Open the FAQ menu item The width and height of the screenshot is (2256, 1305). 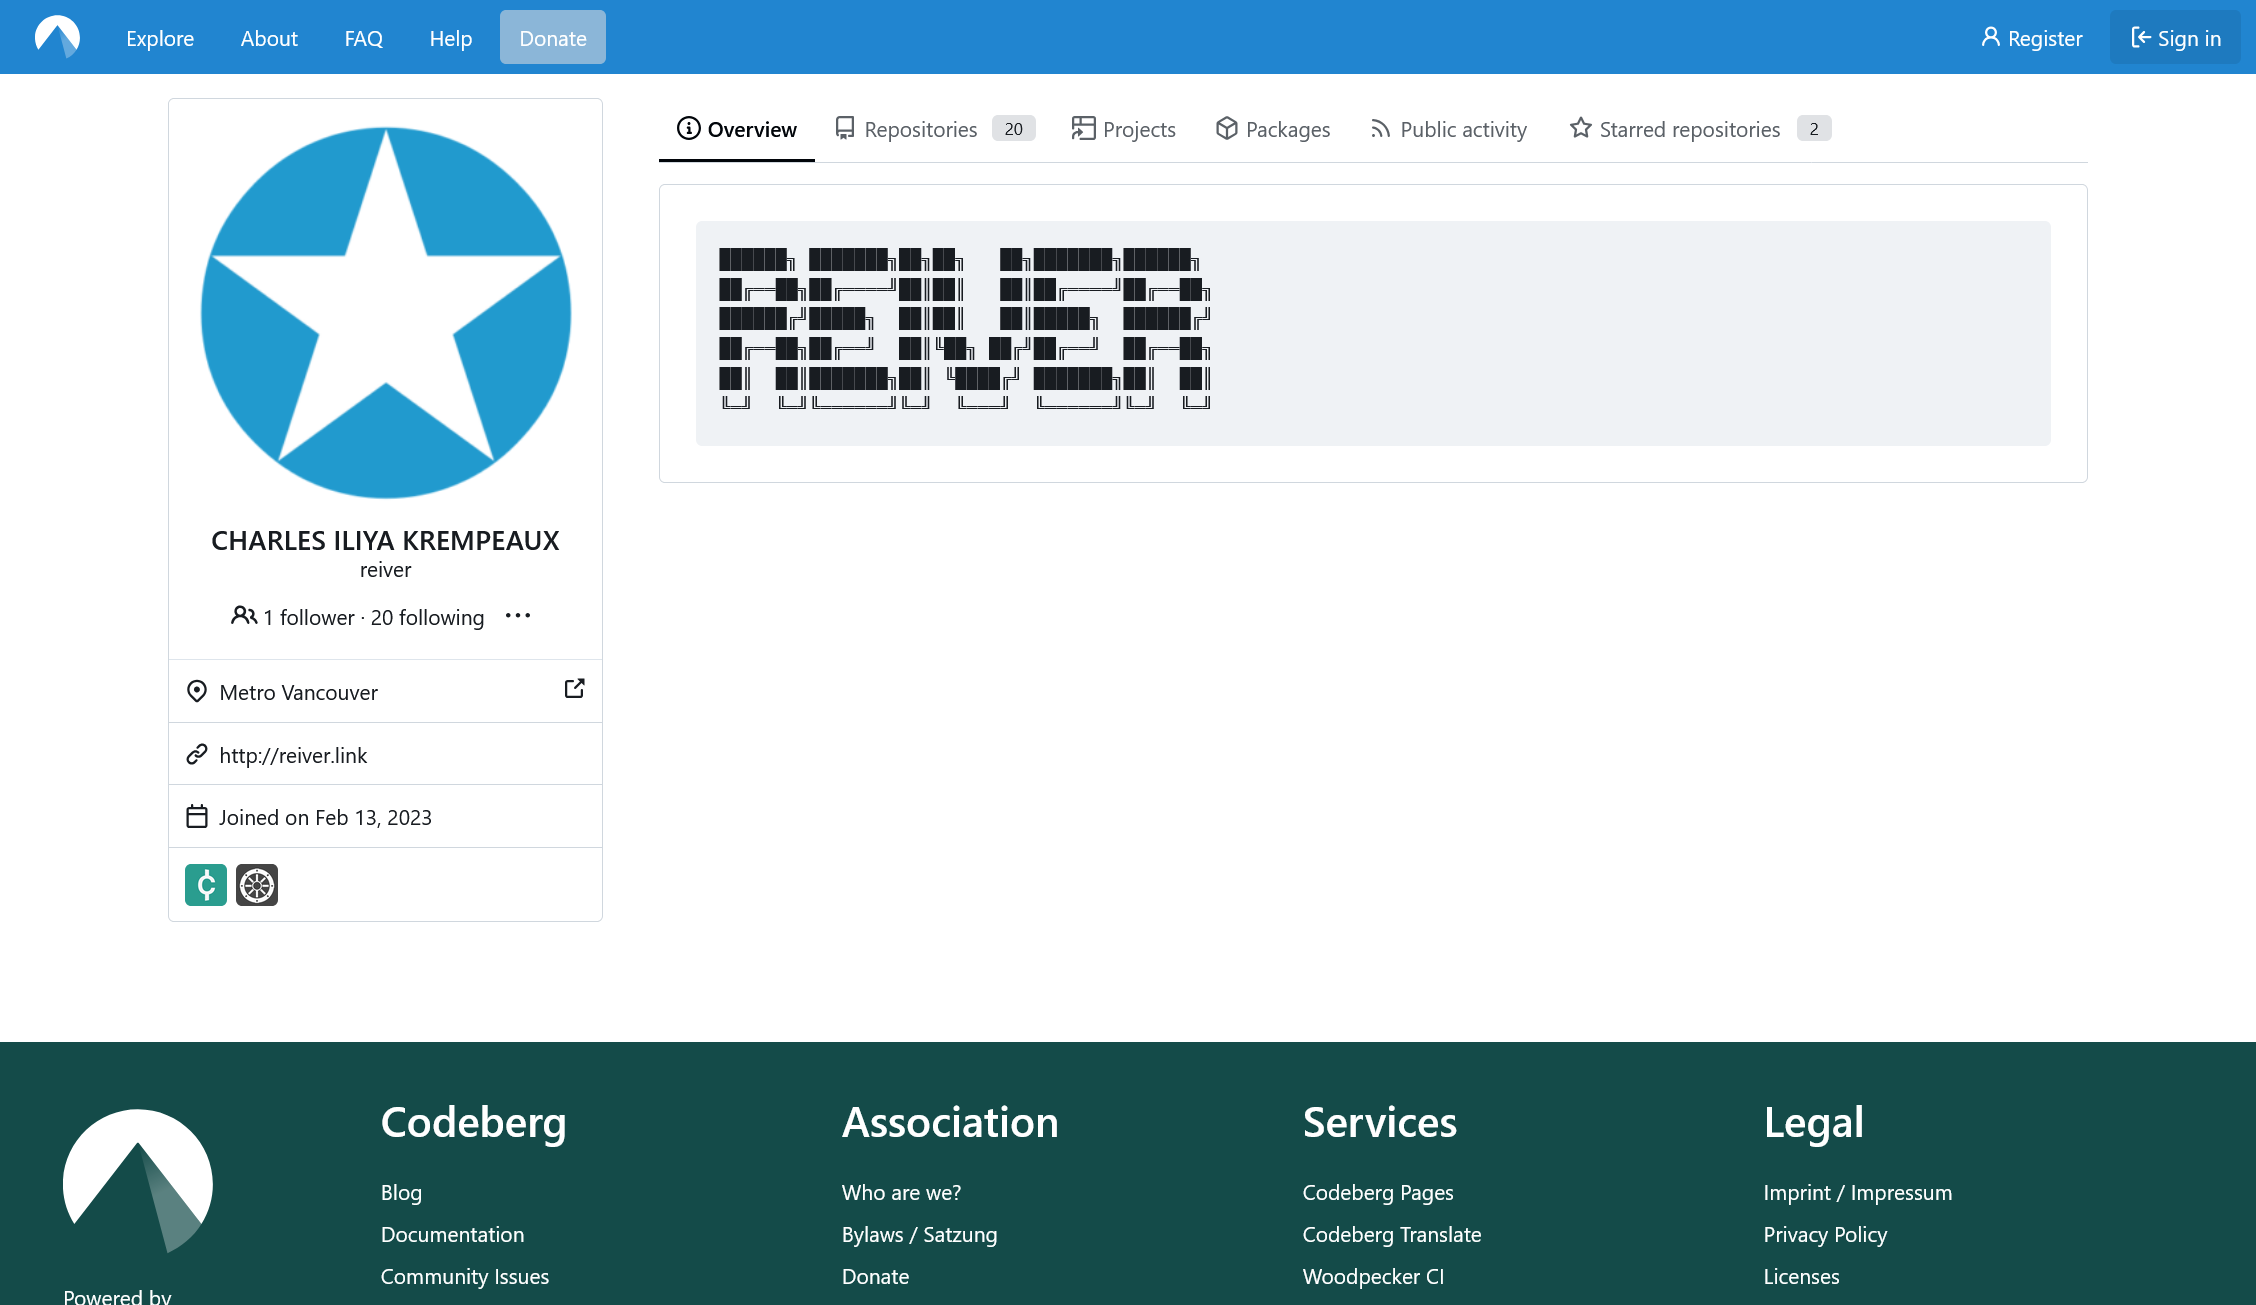click(x=363, y=38)
